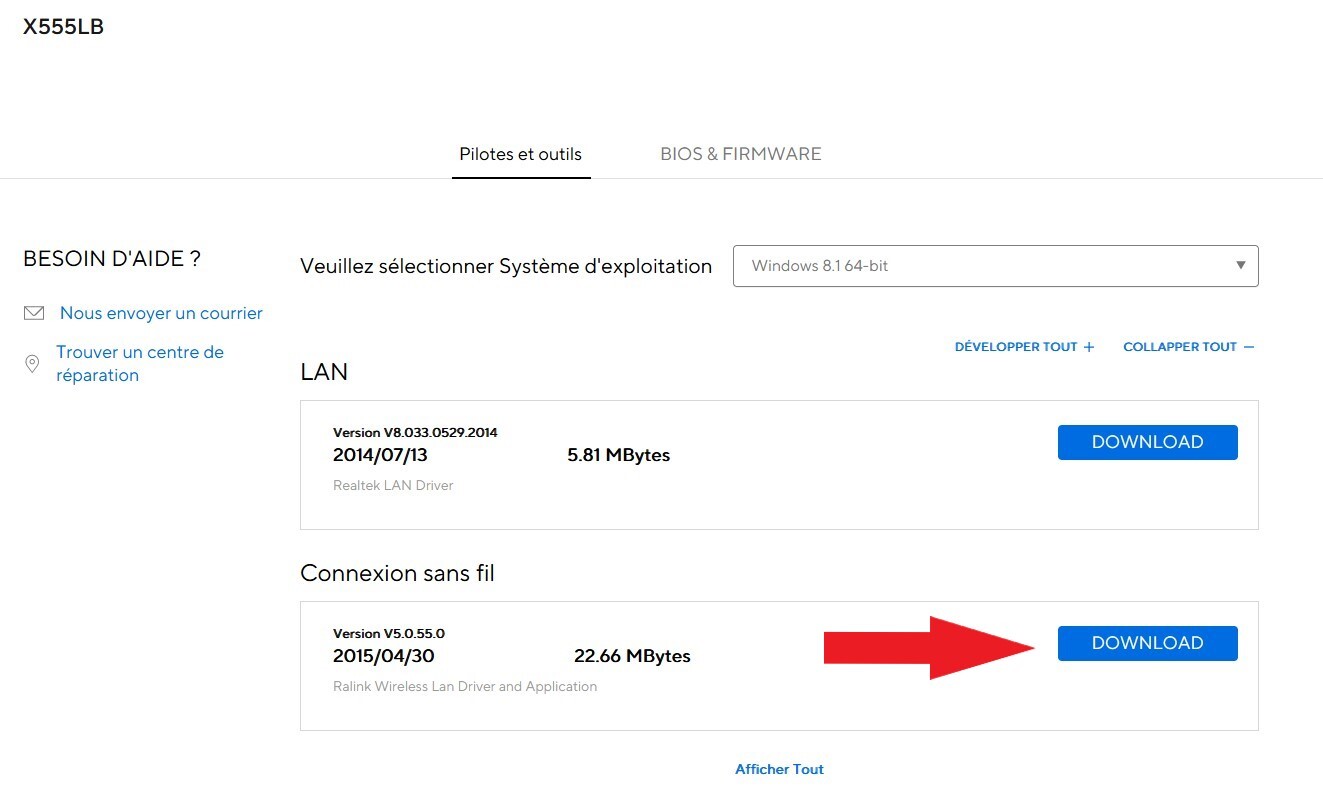Download the Realtek LAN Driver
Image resolution: width=1323 pixels, height=788 pixels.
point(1147,442)
